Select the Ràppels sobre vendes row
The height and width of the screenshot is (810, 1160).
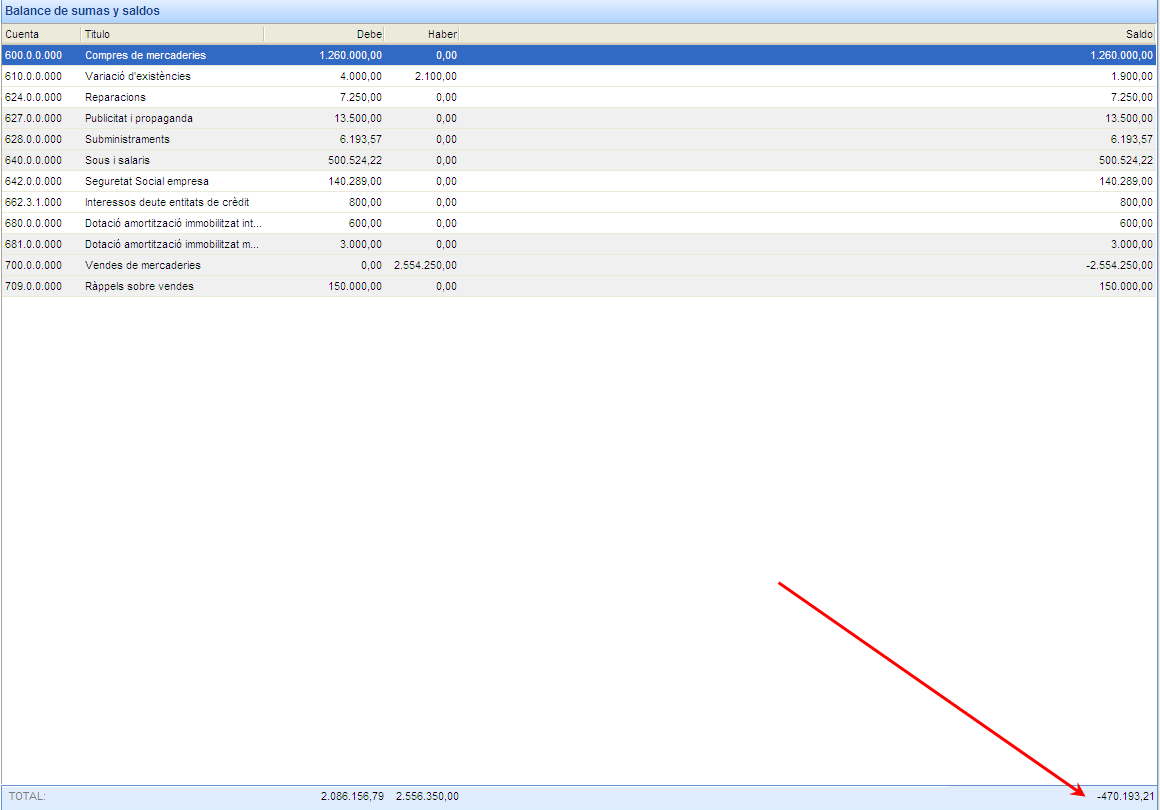click(x=139, y=286)
